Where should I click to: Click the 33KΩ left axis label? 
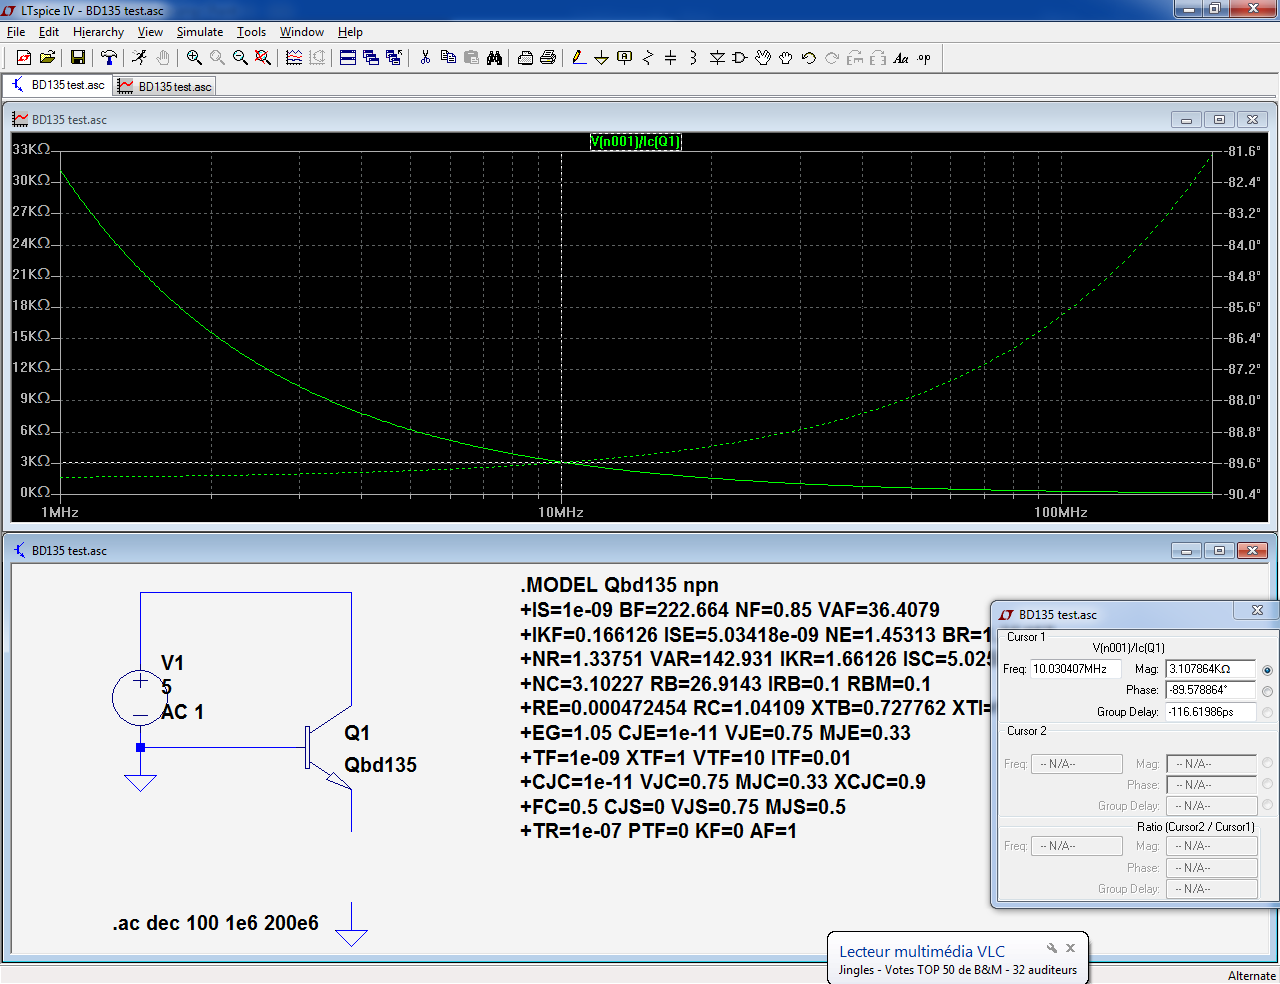31,149
